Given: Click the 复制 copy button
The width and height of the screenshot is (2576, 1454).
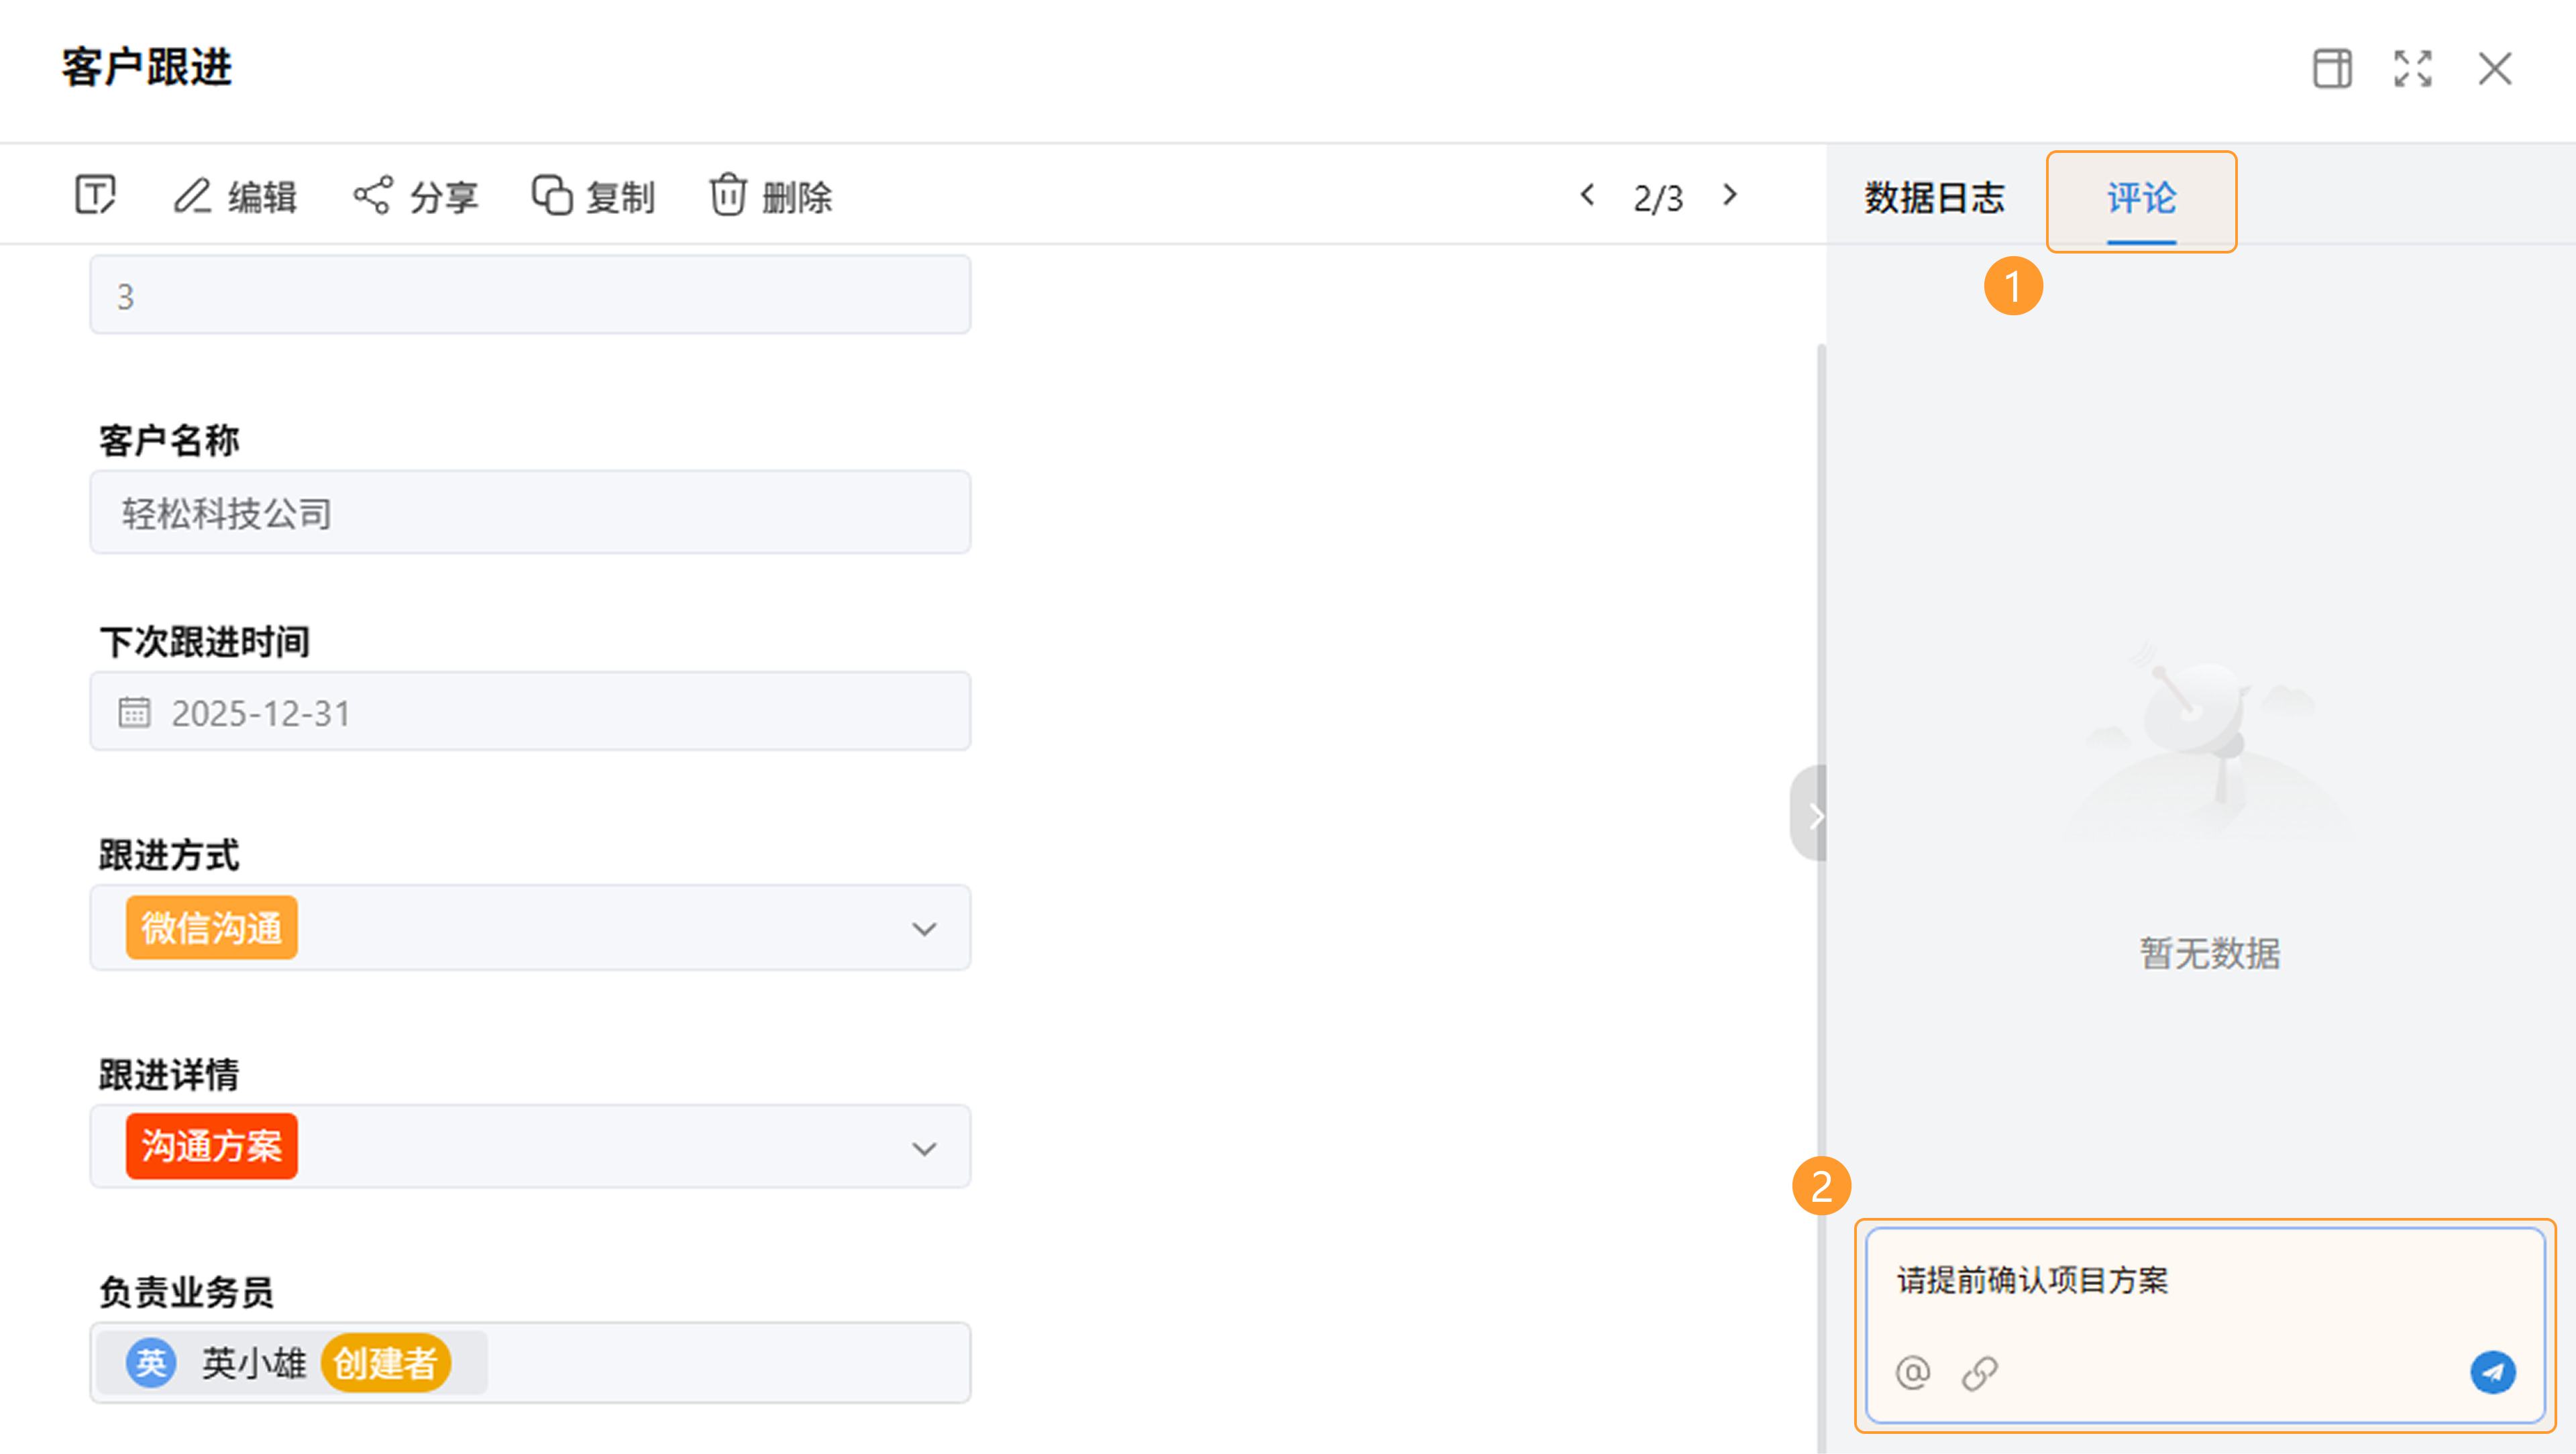Looking at the screenshot, I should click(593, 196).
